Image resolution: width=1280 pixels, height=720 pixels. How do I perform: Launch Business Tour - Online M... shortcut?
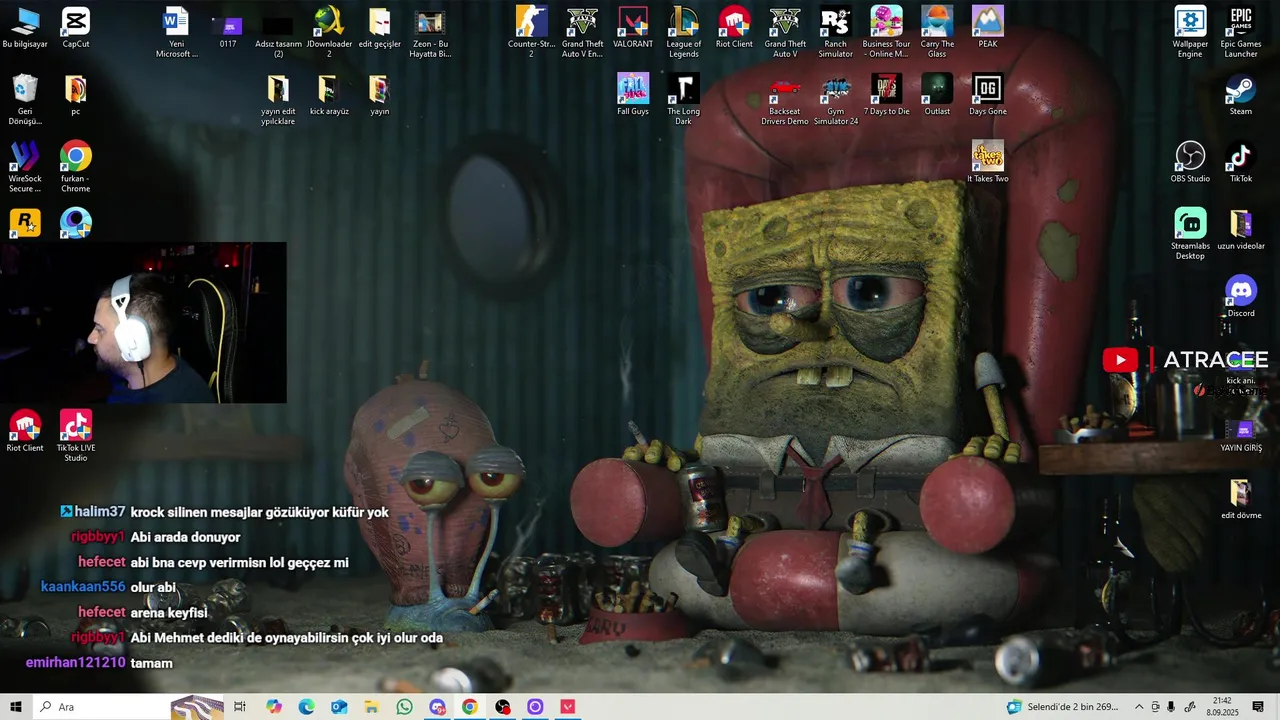pos(886,33)
